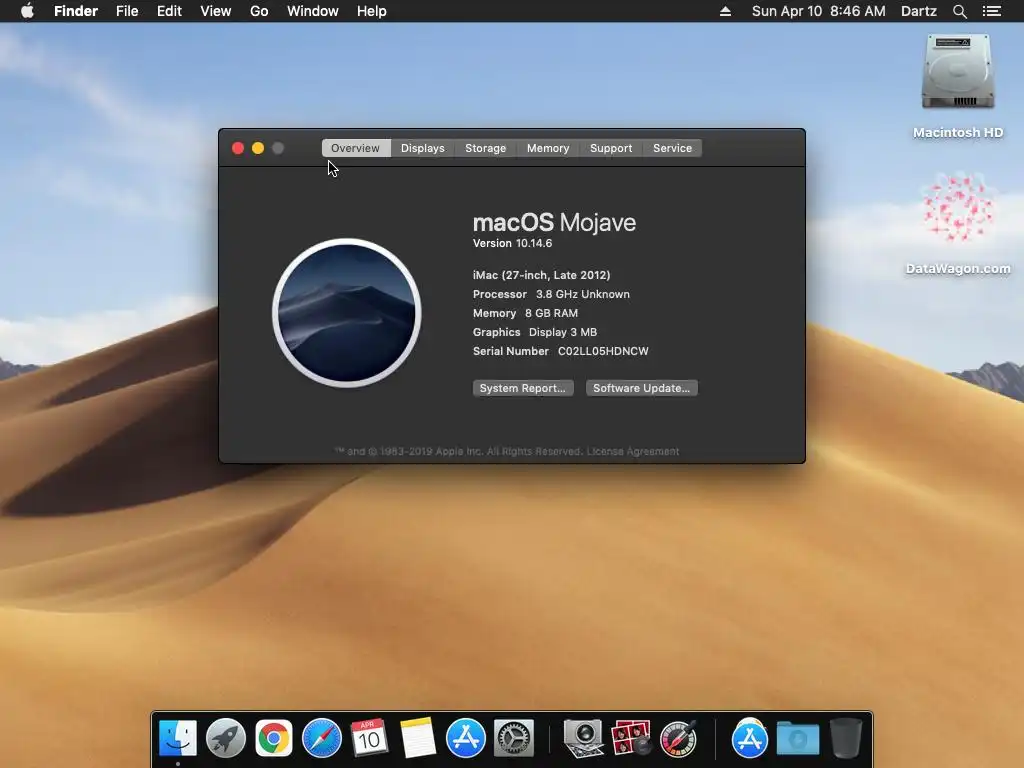Image resolution: width=1024 pixels, height=768 pixels.
Task: Open Spotlight search magnifier
Action: [x=959, y=11]
